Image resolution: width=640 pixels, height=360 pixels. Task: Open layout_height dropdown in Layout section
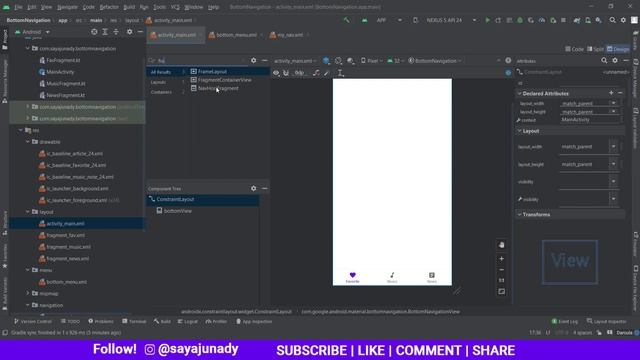coord(613,164)
